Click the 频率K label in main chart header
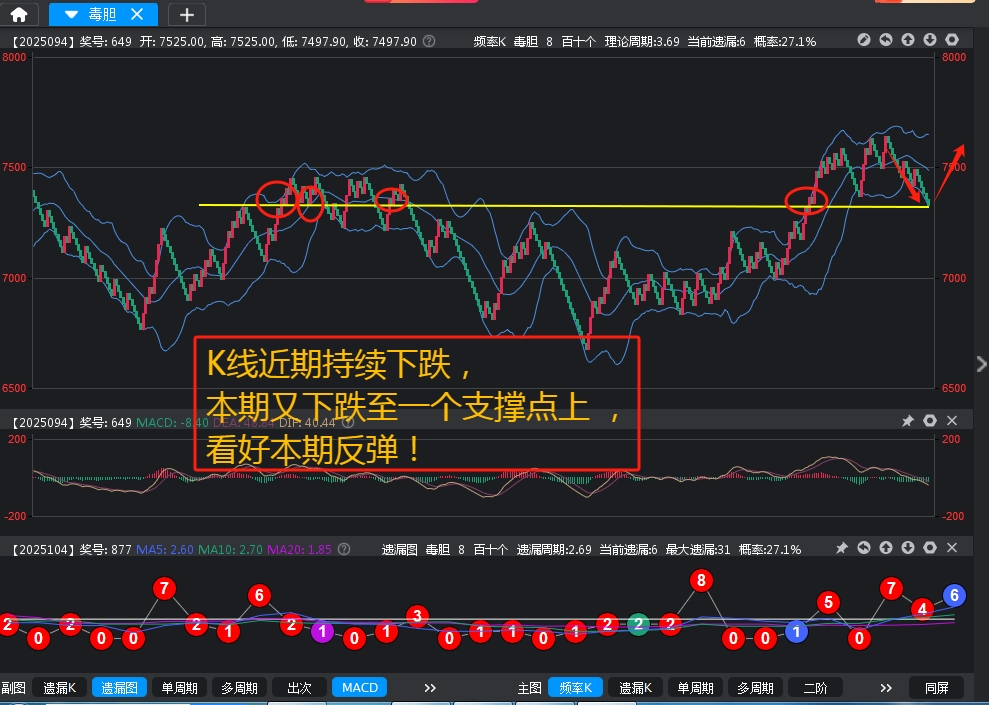 pyautogui.click(x=490, y=42)
